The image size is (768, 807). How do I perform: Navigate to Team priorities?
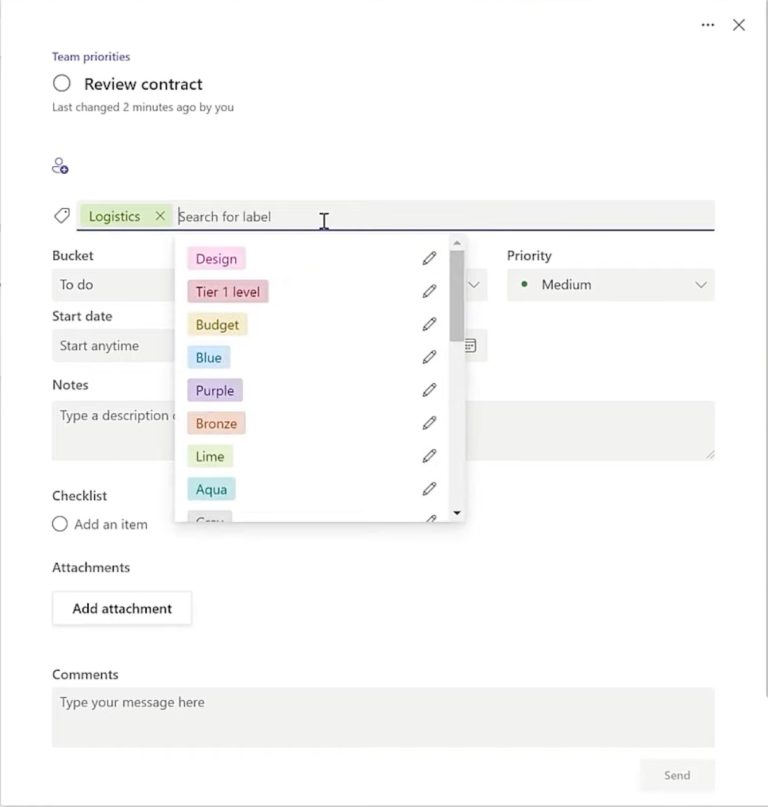(x=91, y=56)
